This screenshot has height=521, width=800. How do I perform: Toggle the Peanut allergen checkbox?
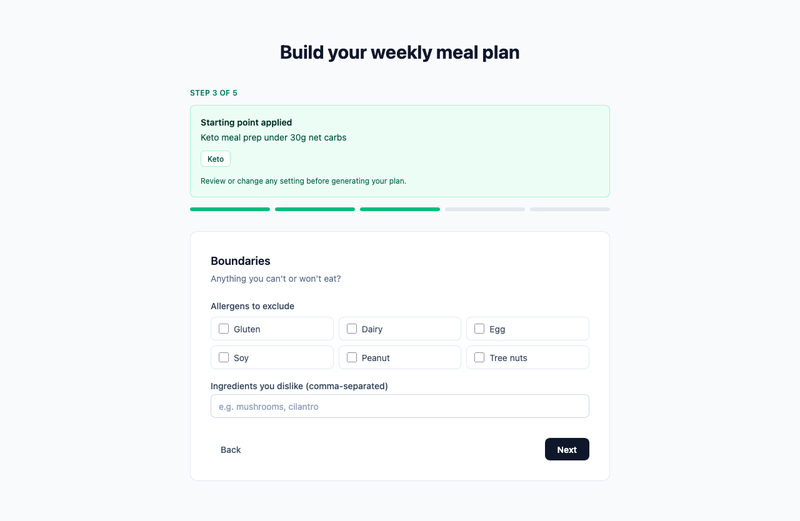click(352, 357)
